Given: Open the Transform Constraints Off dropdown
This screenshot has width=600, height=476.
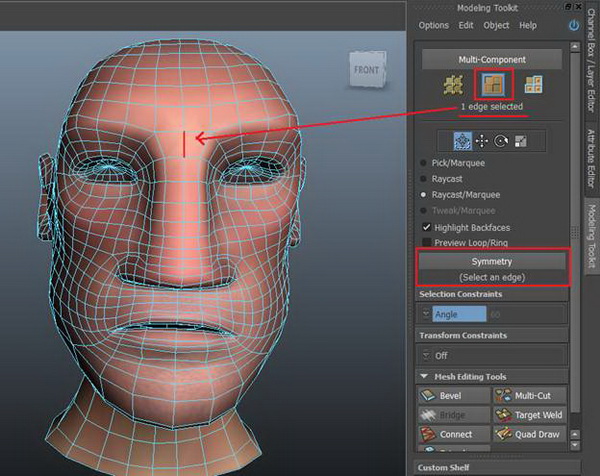Looking at the screenshot, I should click(x=492, y=355).
